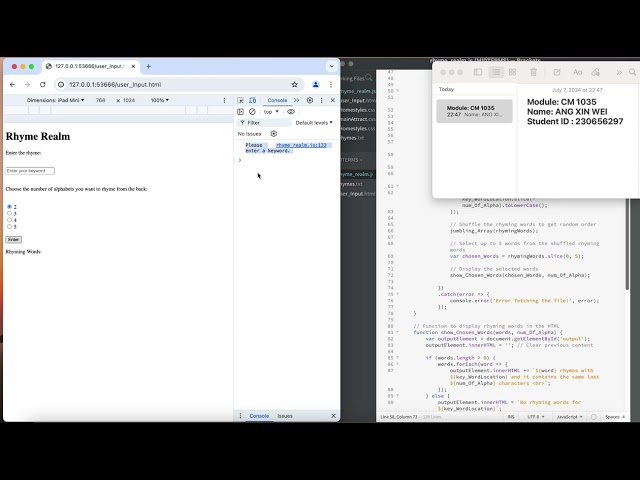Select the drawer Console tab
This screenshot has width=640, height=480.
pyautogui.click(x=259, y=416)
